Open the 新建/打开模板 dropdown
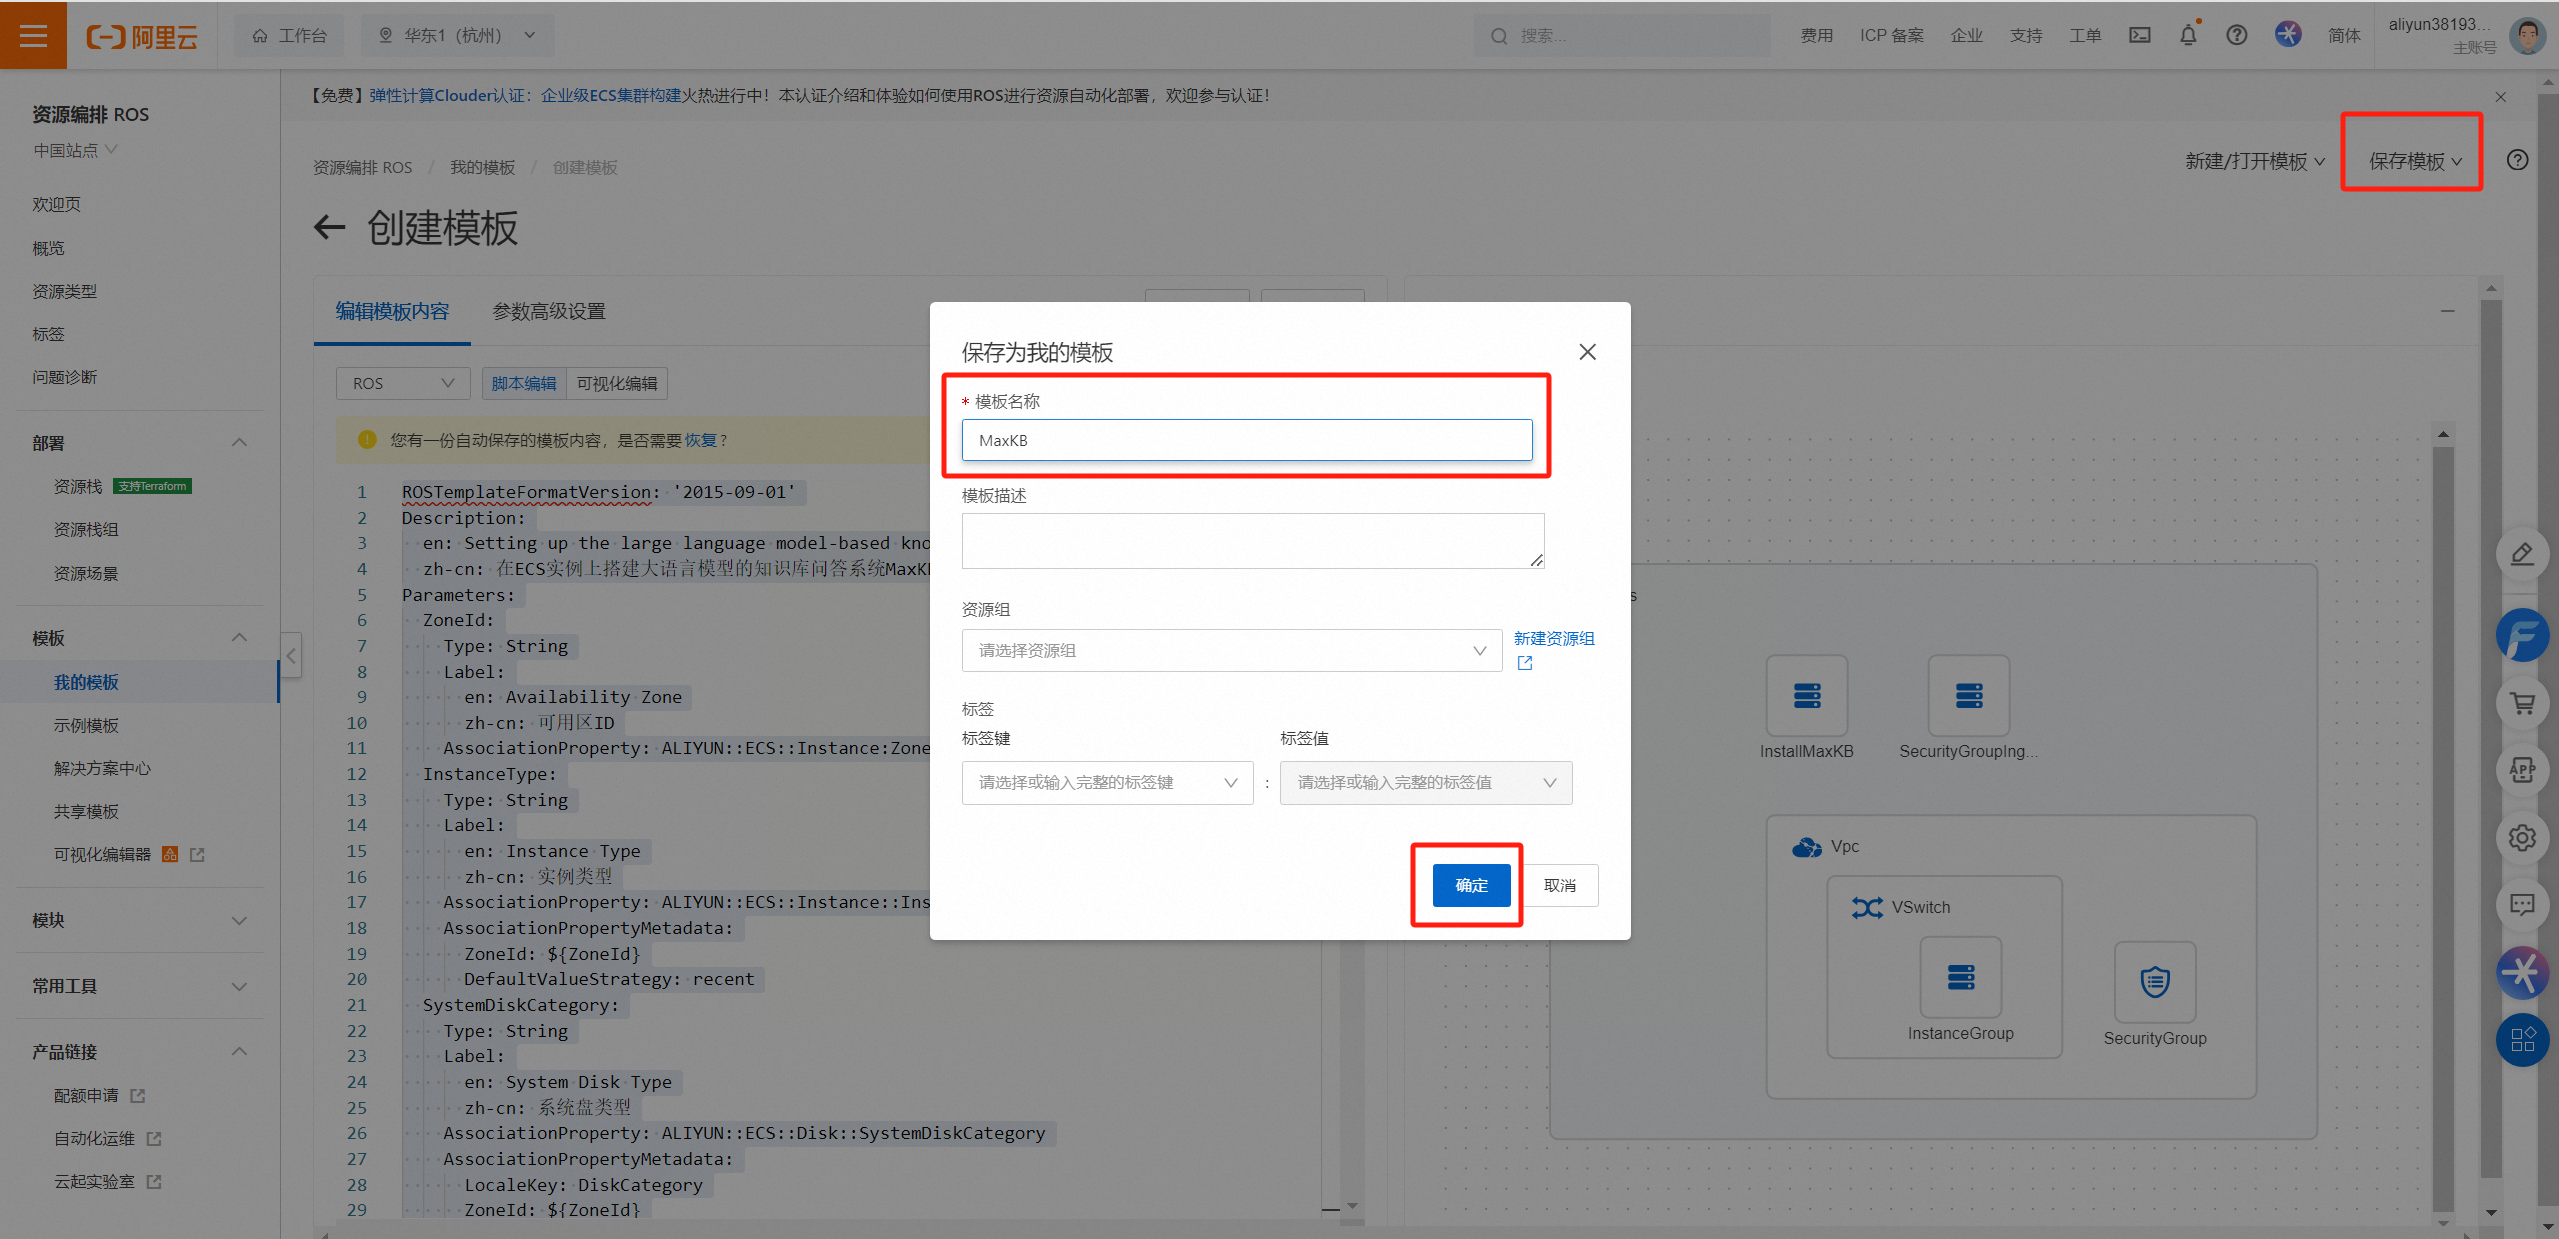 coord(2255,162)
